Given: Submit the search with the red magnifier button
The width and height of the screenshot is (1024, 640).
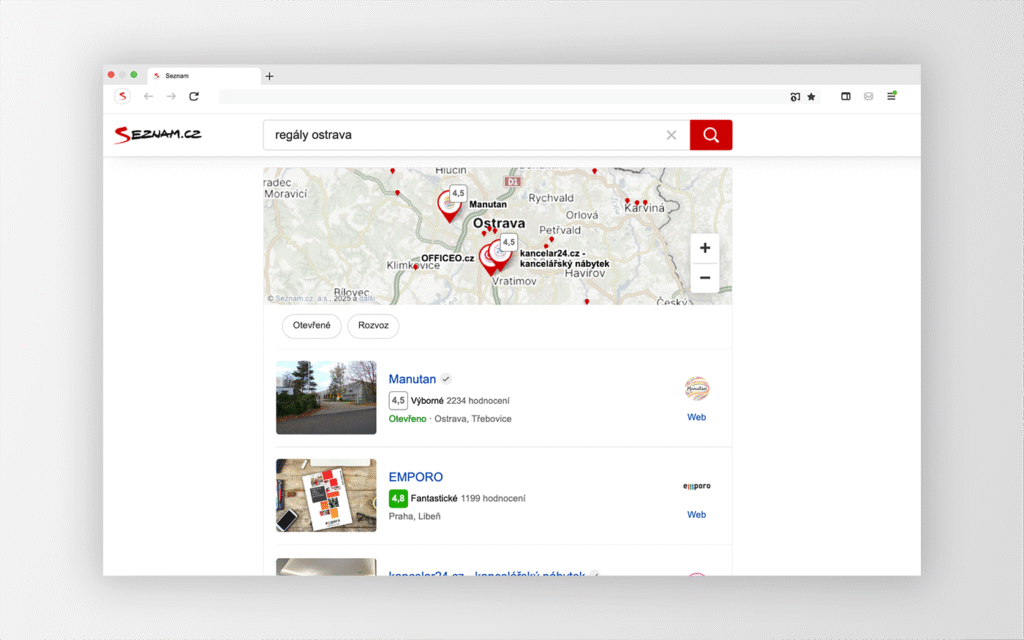Looking at the screenshot, I should tap(711, 135).
